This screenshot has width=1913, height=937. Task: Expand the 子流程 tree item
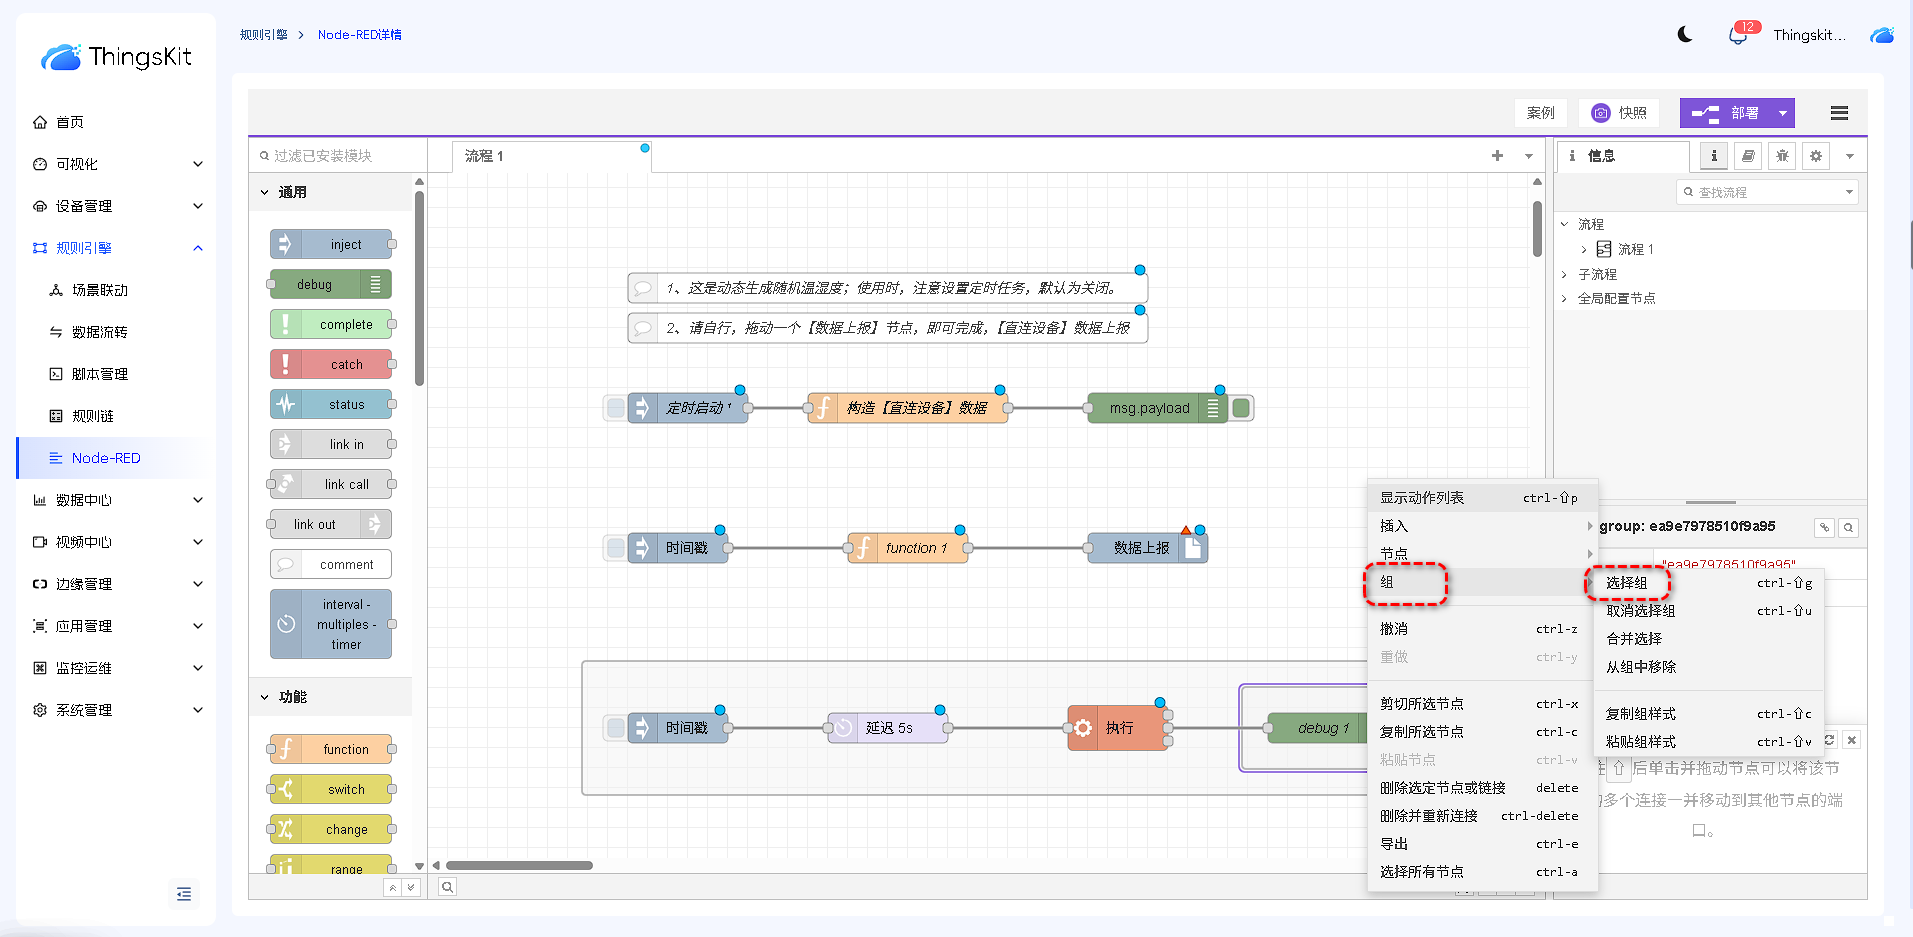1565,274
